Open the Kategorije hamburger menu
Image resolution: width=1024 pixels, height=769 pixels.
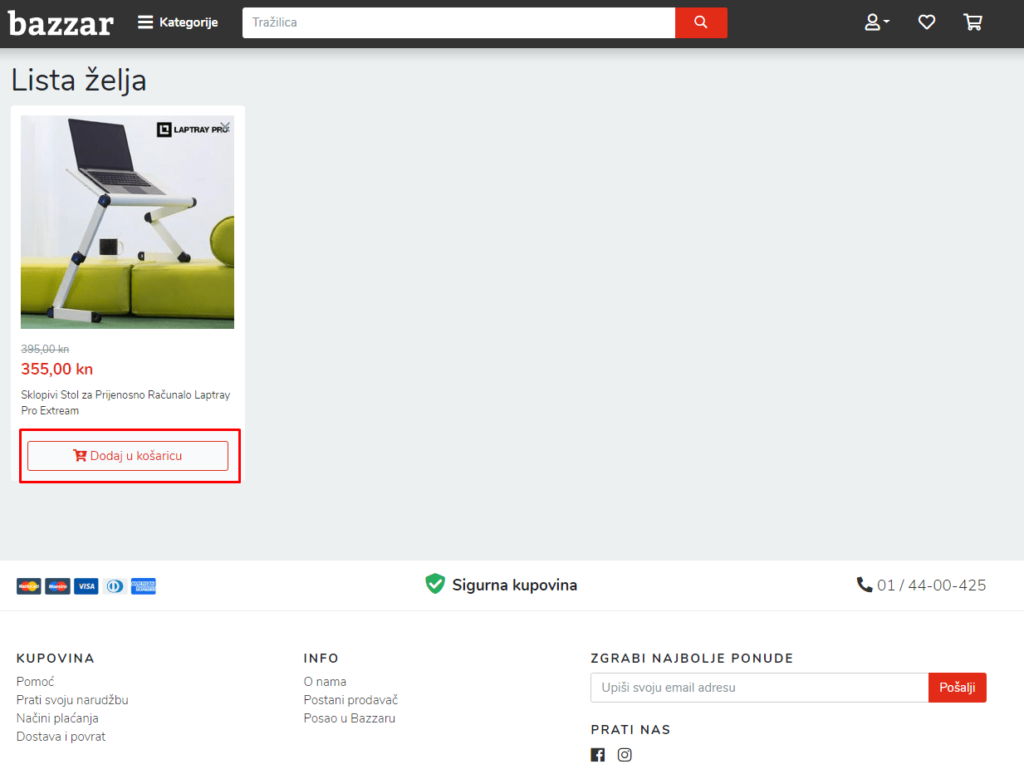tap(177, 22)
